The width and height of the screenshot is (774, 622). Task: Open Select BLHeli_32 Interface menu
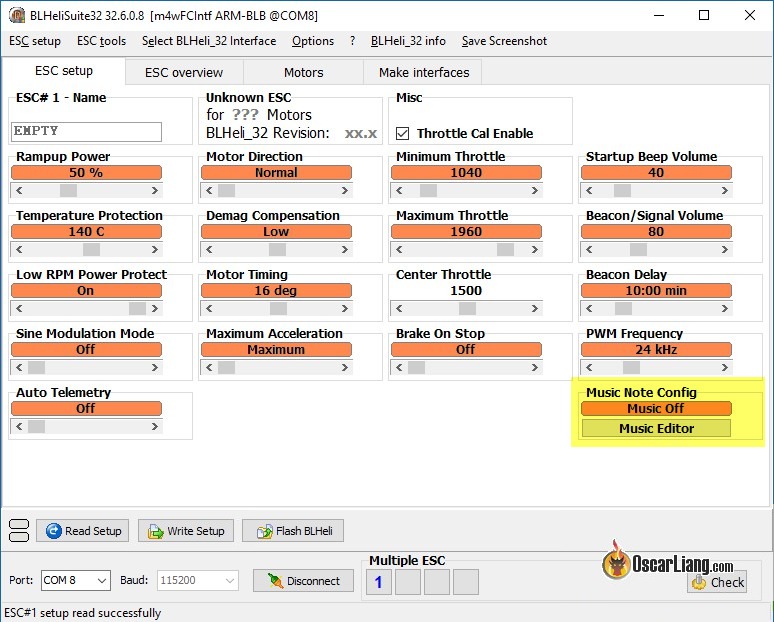209,41
